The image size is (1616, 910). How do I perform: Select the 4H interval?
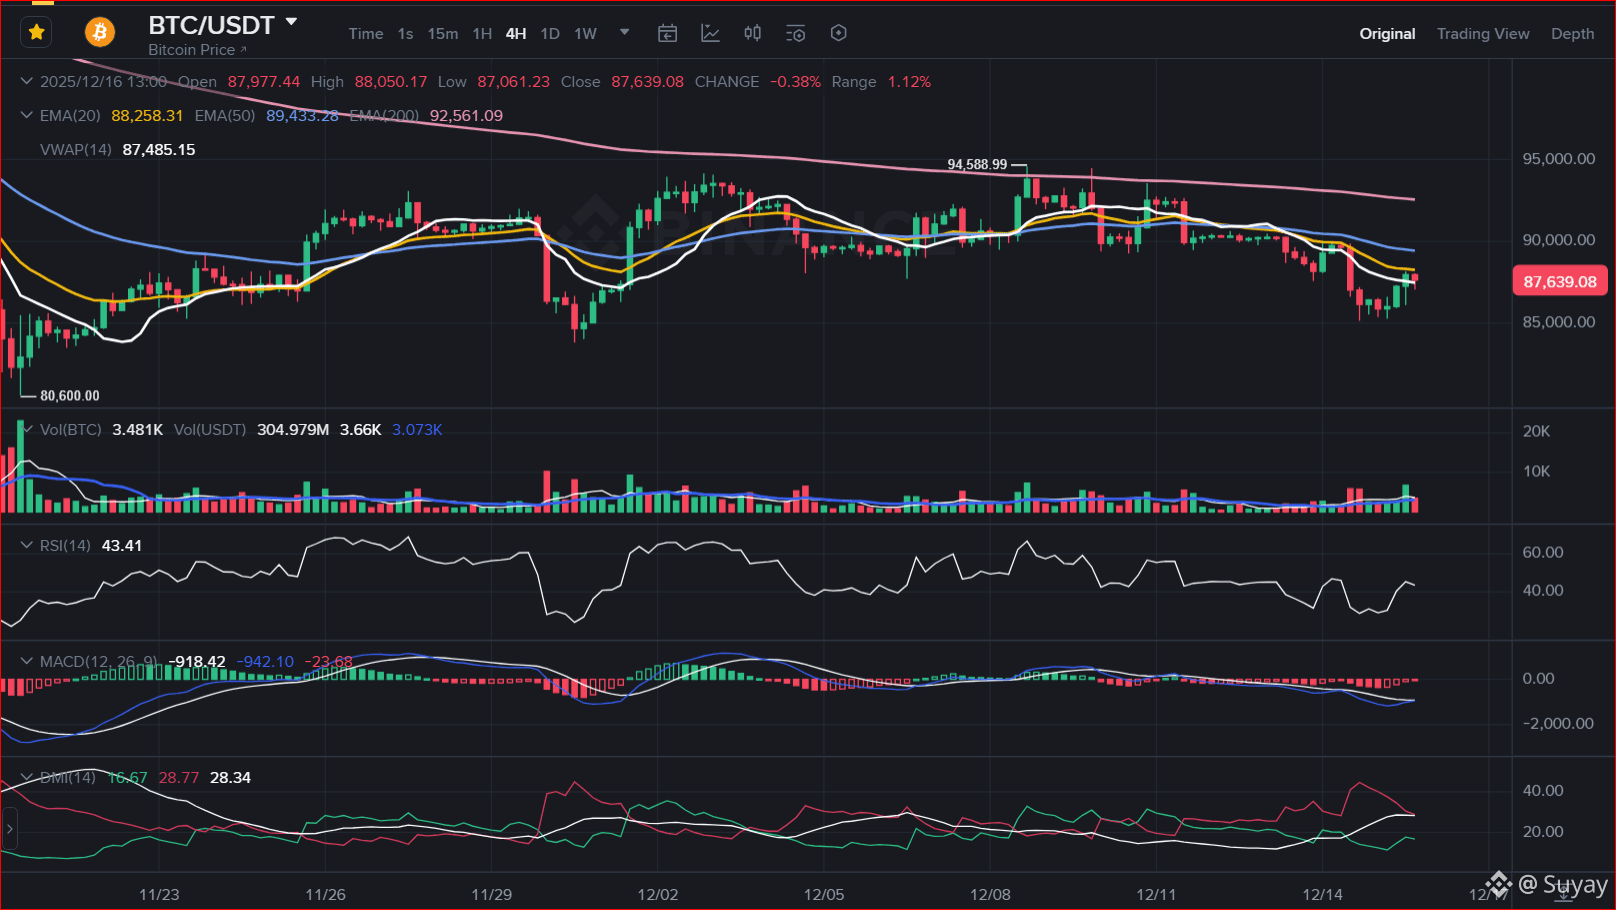click(516, 34)
